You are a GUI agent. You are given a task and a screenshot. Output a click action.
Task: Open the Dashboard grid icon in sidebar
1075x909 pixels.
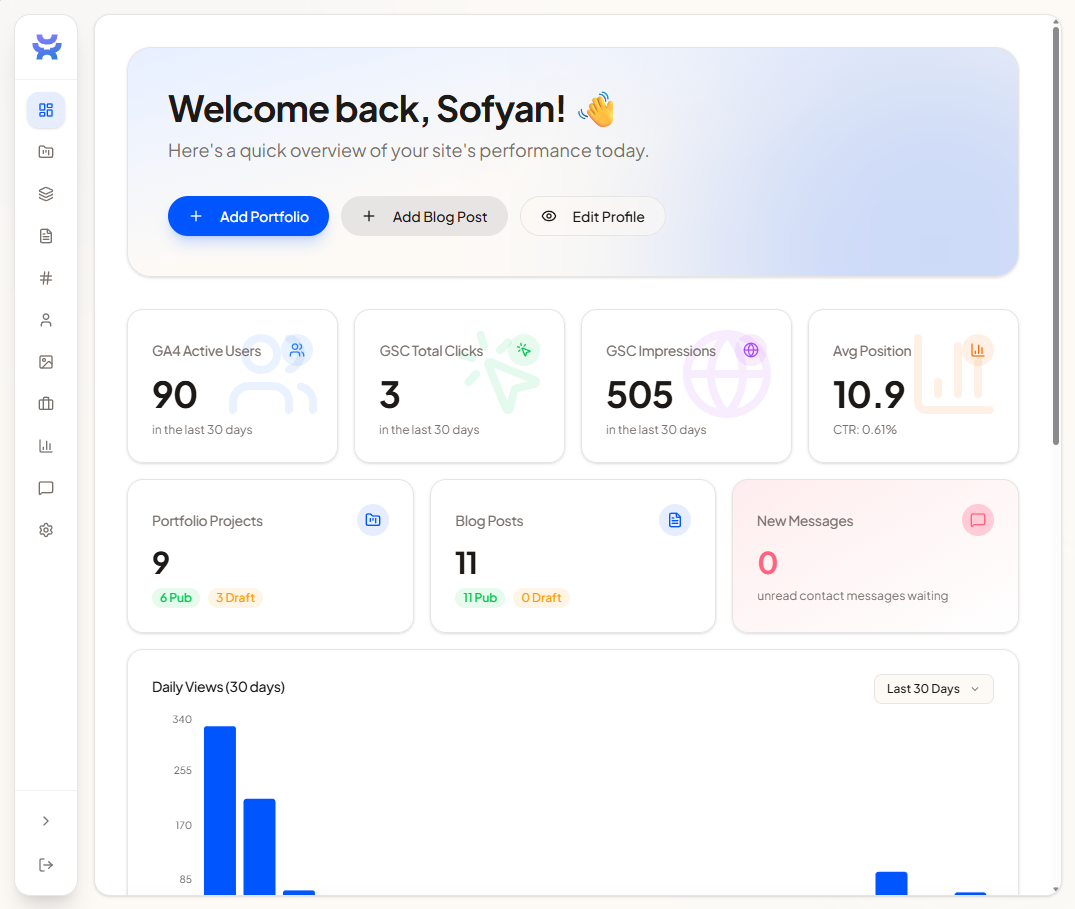(x=46, y=110)
